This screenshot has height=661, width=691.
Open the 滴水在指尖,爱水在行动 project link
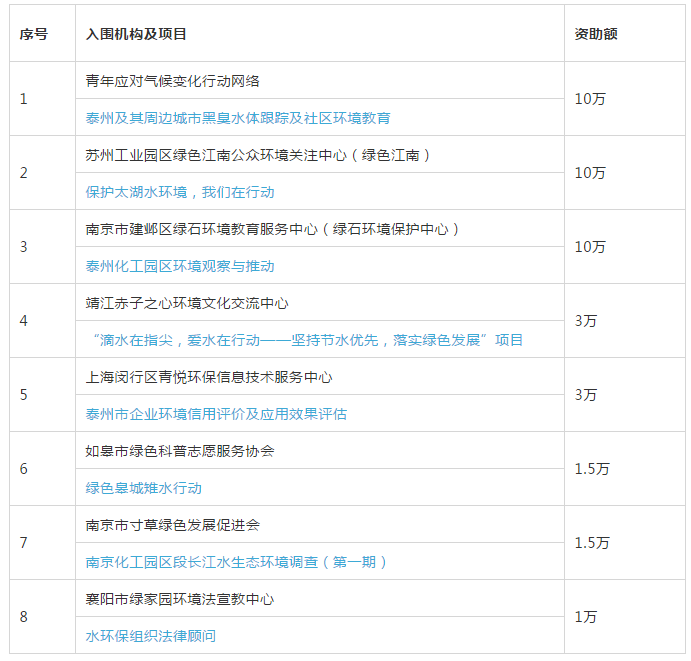(307, 340)
